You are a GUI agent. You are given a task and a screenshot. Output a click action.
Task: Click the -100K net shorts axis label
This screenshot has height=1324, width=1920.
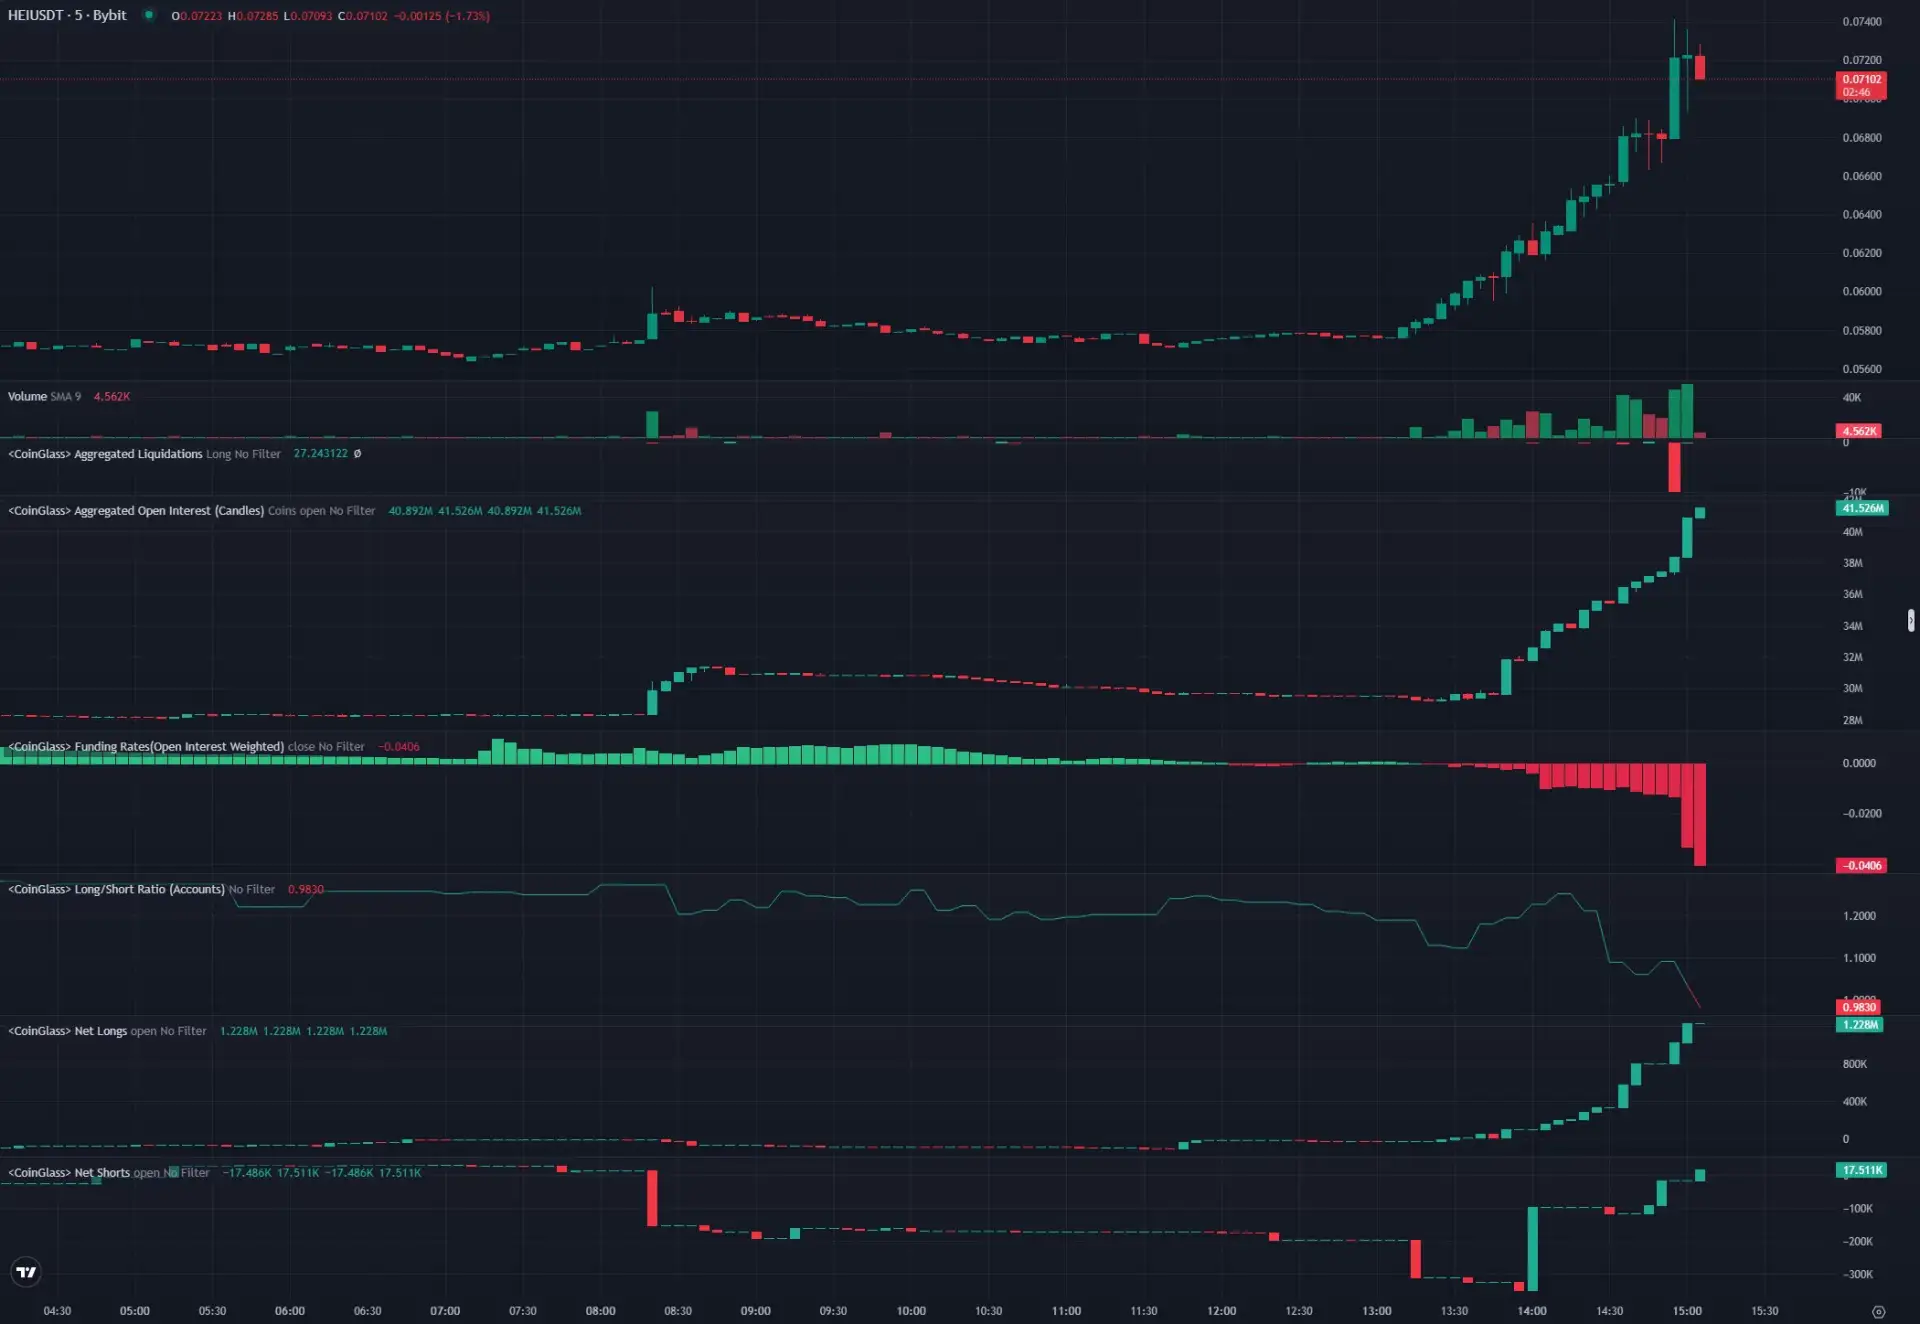[x=1858, y=1209]
